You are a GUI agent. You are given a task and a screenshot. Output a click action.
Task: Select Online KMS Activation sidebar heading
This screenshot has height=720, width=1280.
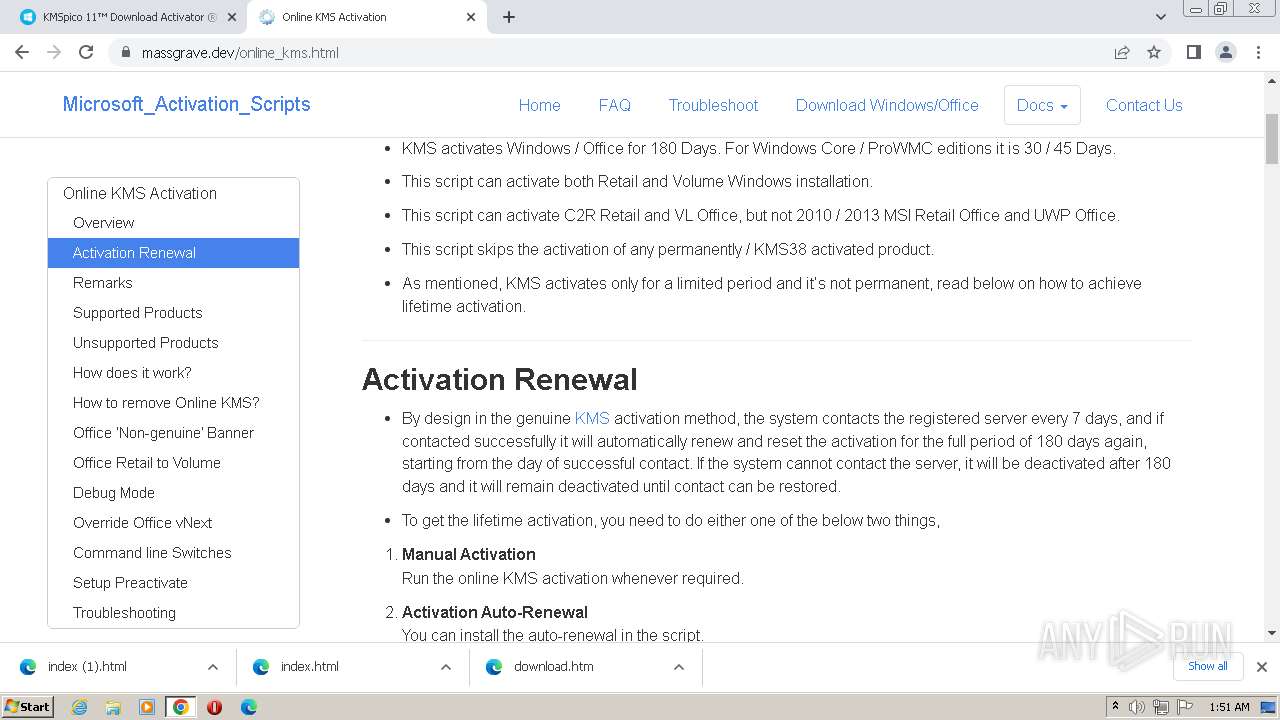(140, 193)
